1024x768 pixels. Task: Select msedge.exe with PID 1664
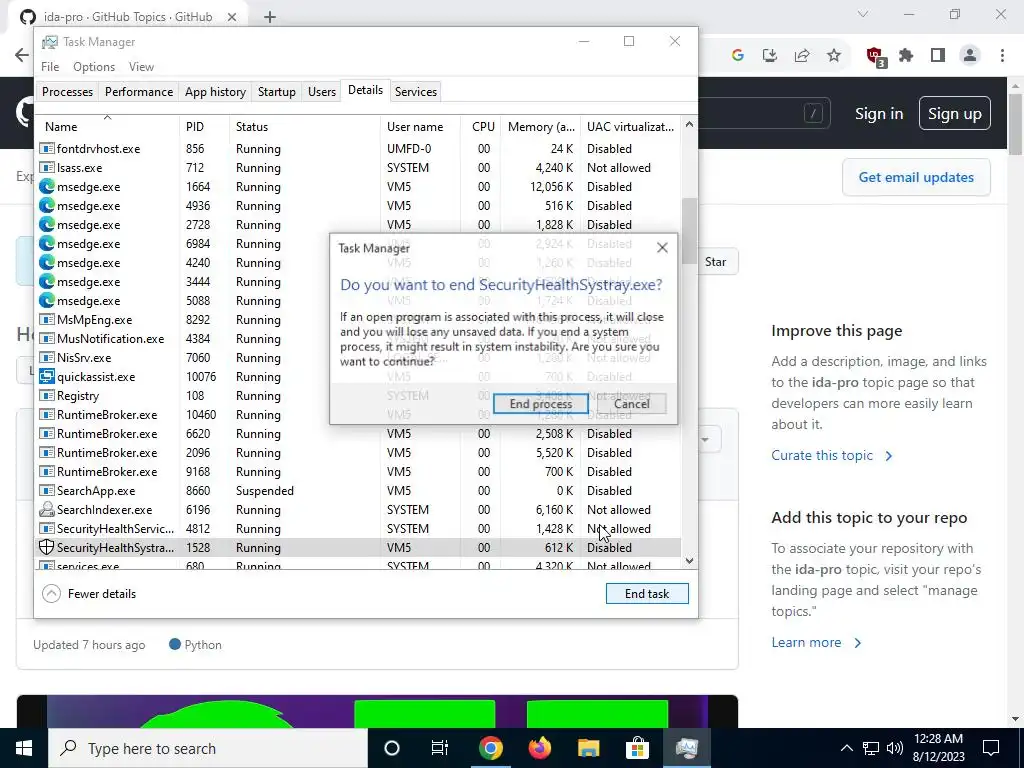pyautogui.click(x=359, y=187)
